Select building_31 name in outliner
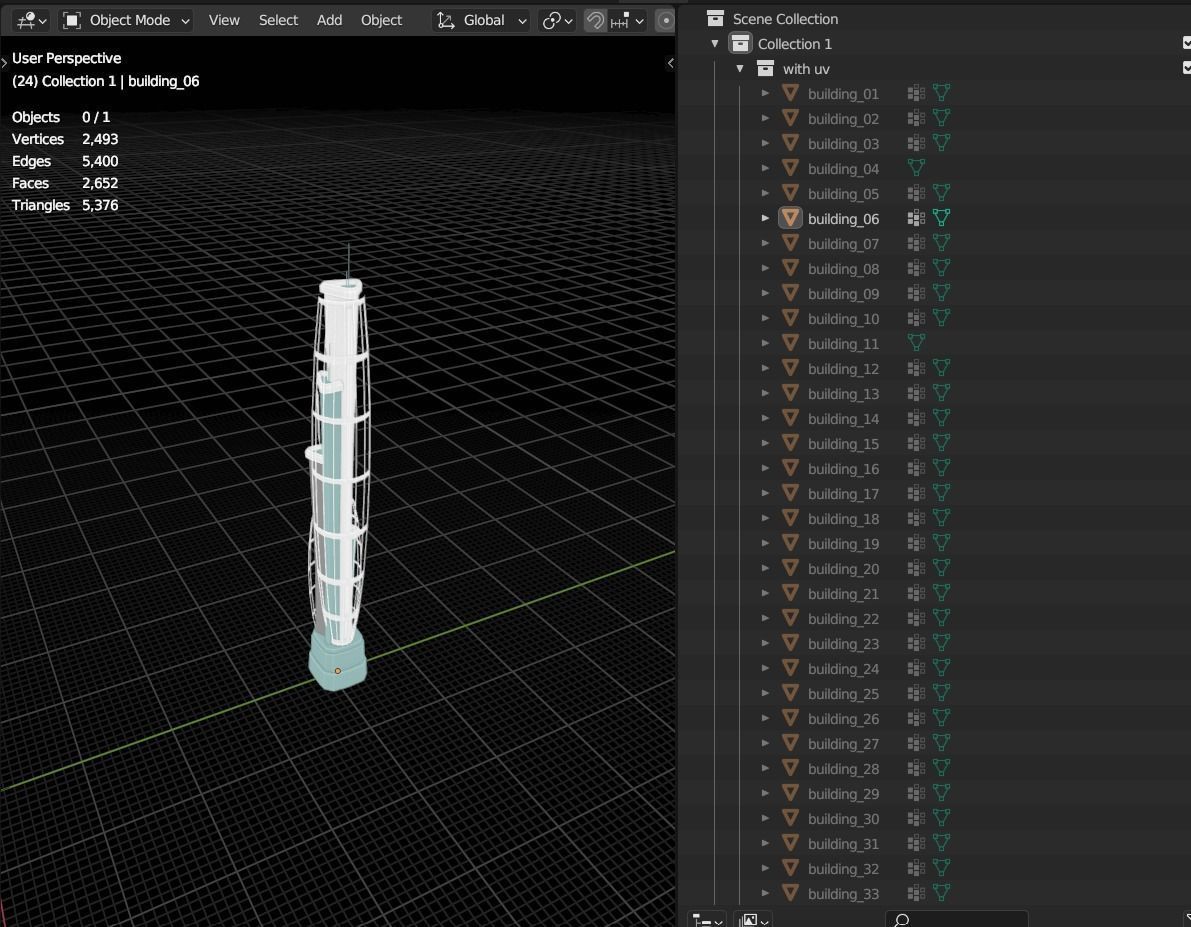Image resolution: width=1191 pixels, height=927 pixels. pyautogui.click(x=843, y=844)
